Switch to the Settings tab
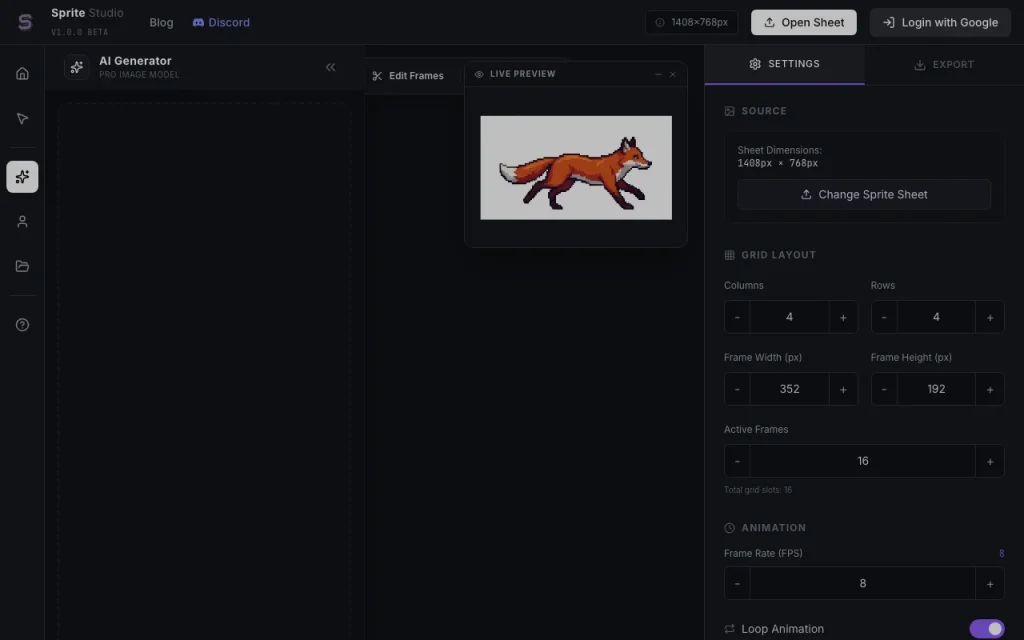Image resolution: width=1024 pixels, height=640 pixels. tap(784, 64)
